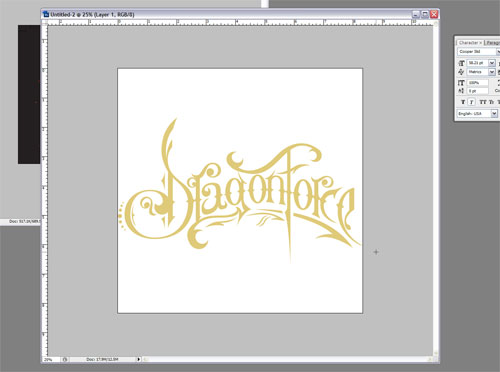Expand the Metrics kerning dropdown arrow

(492, 72)
